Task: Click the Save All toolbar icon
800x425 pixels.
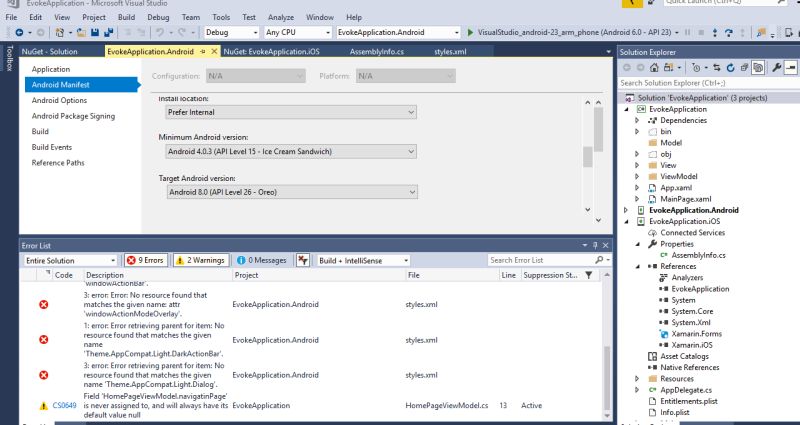Action: (108, 32)
